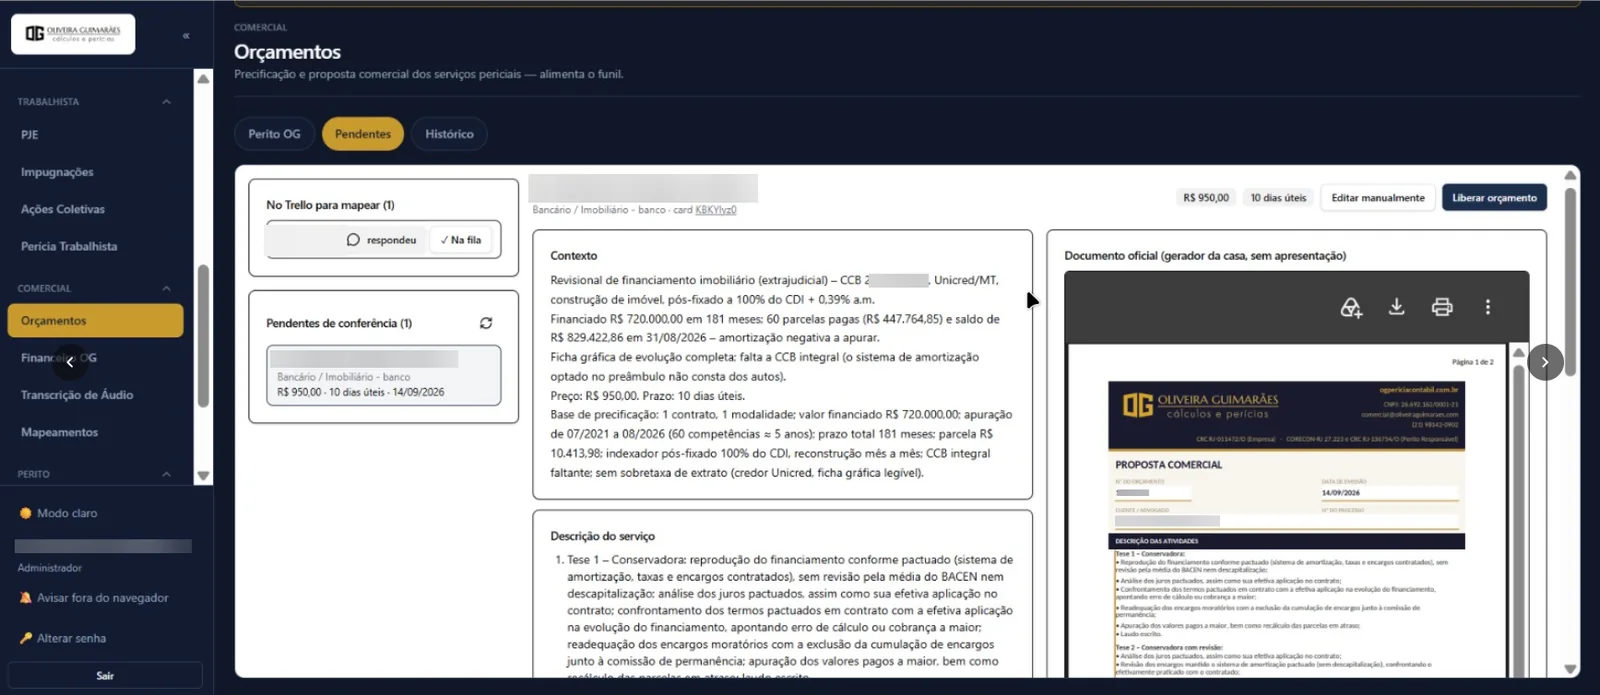1600x695 pixels.
Task: Click No Trello para mapear (1)
Action: 330,205
